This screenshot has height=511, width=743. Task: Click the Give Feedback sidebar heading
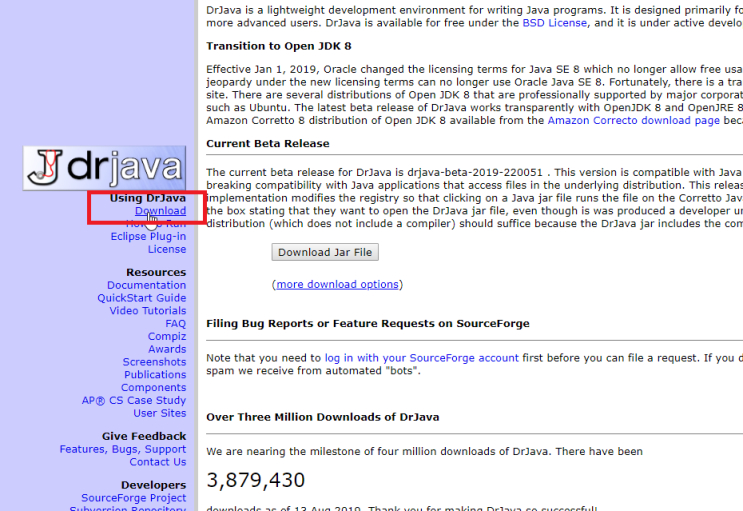pos(144,437)
